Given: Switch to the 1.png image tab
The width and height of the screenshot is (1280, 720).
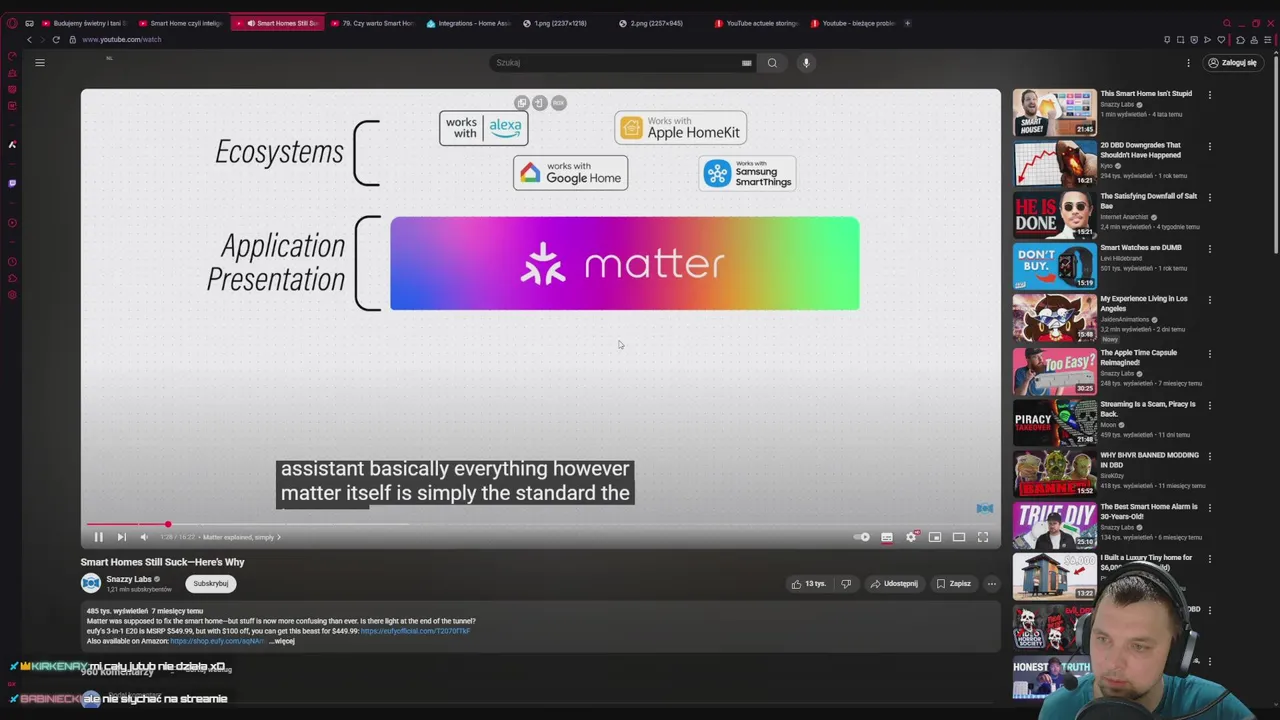Looking at the screenshot, I should (564, 23).
